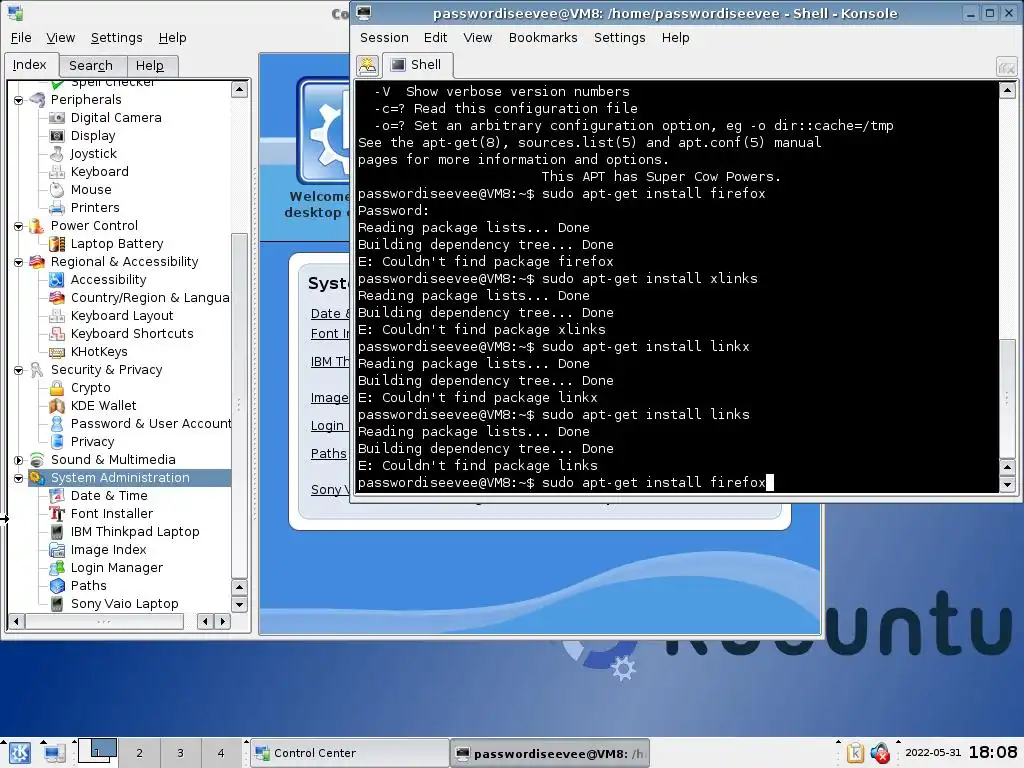
Task: Select the Privacy module icon
Action: 57,442
